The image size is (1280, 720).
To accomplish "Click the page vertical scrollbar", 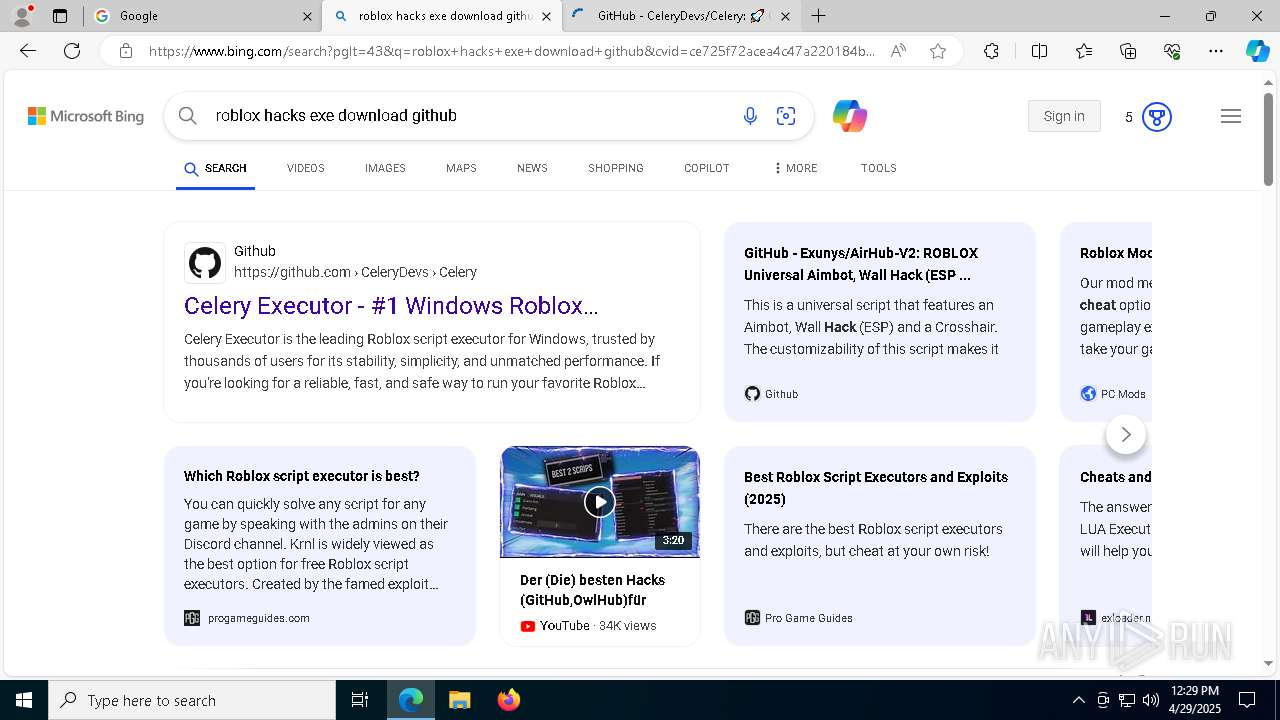I will [x=1269, y=137].
